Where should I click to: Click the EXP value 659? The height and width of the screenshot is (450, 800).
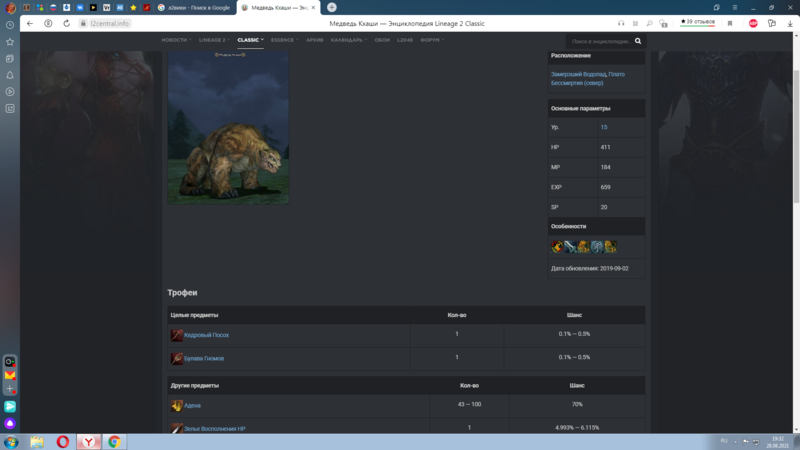click(x=605, y=187)
